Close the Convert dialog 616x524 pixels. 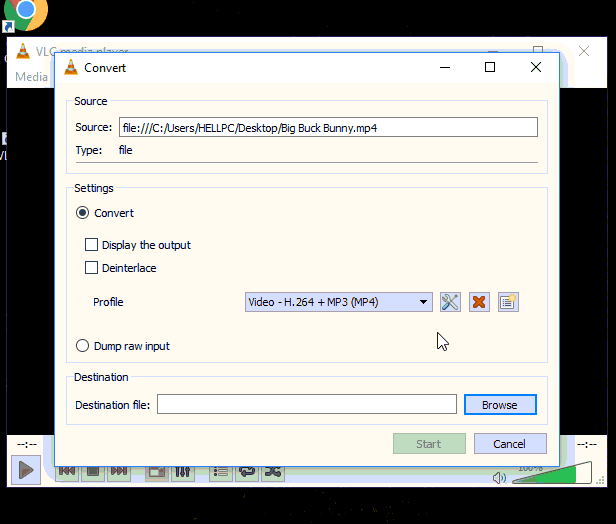536,68
